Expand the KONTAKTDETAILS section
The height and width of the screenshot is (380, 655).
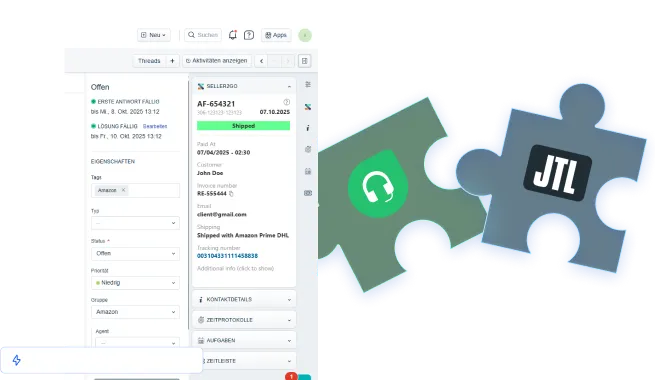pos(244,299)
